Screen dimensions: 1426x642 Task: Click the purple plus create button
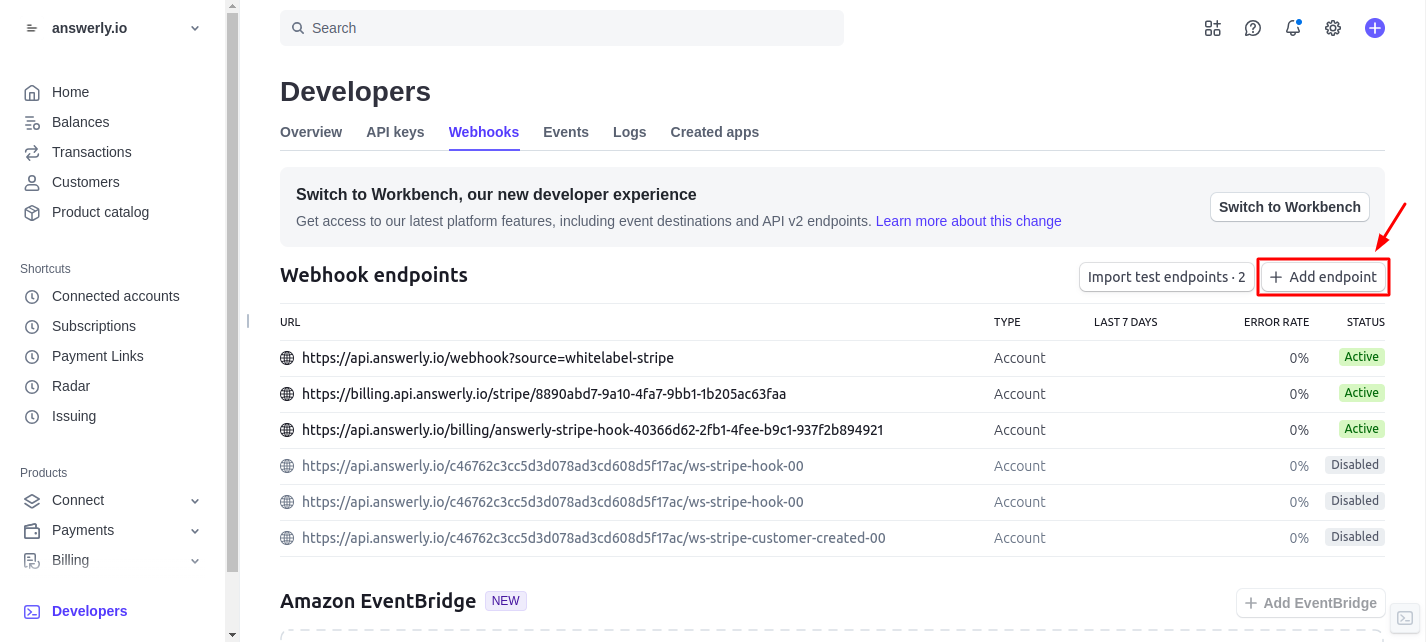pyautogui.click(x=1375, y=28)
